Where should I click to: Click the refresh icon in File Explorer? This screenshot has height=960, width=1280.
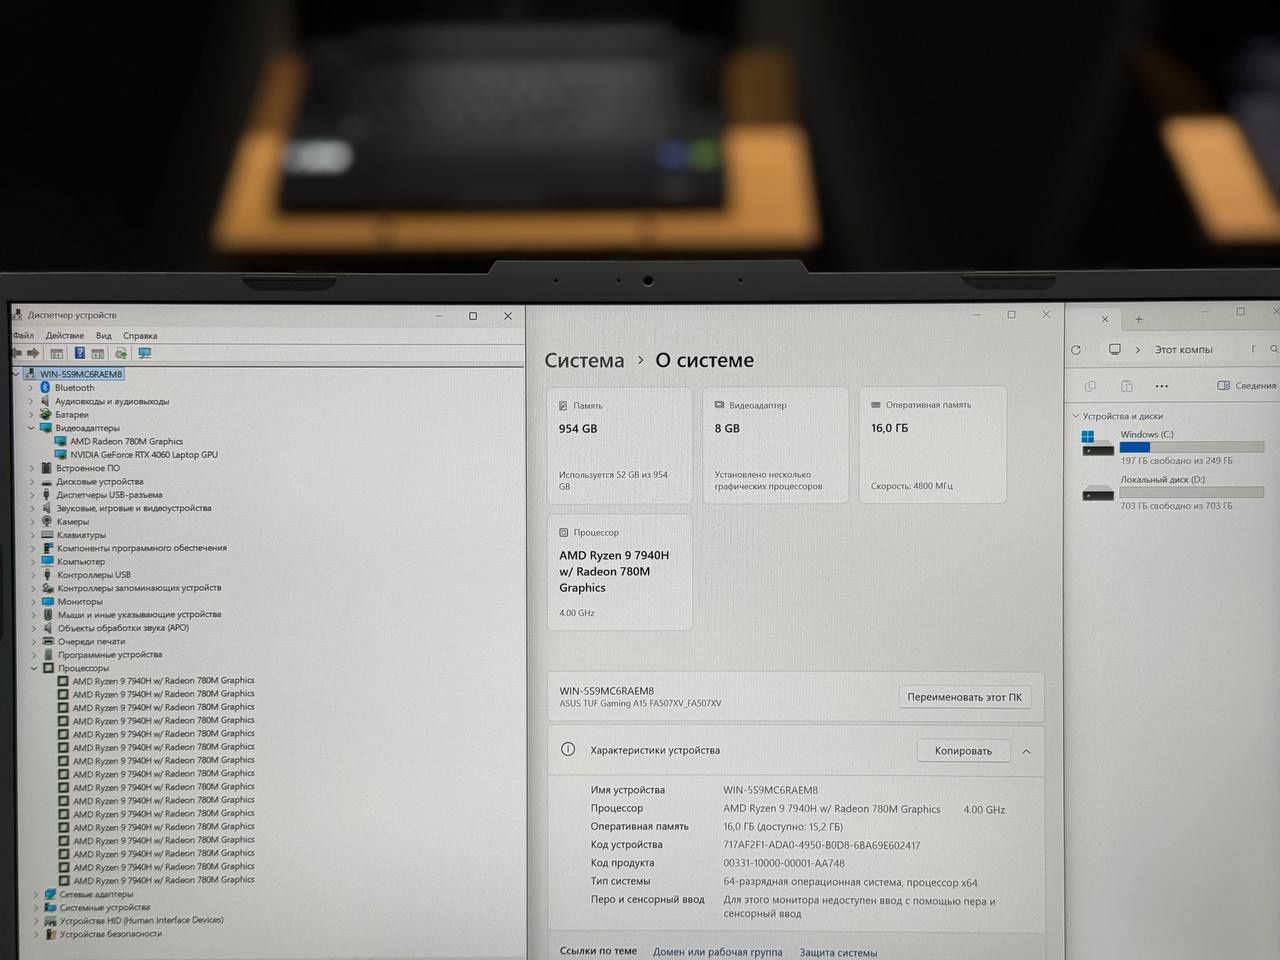(x=1076, y=350)
